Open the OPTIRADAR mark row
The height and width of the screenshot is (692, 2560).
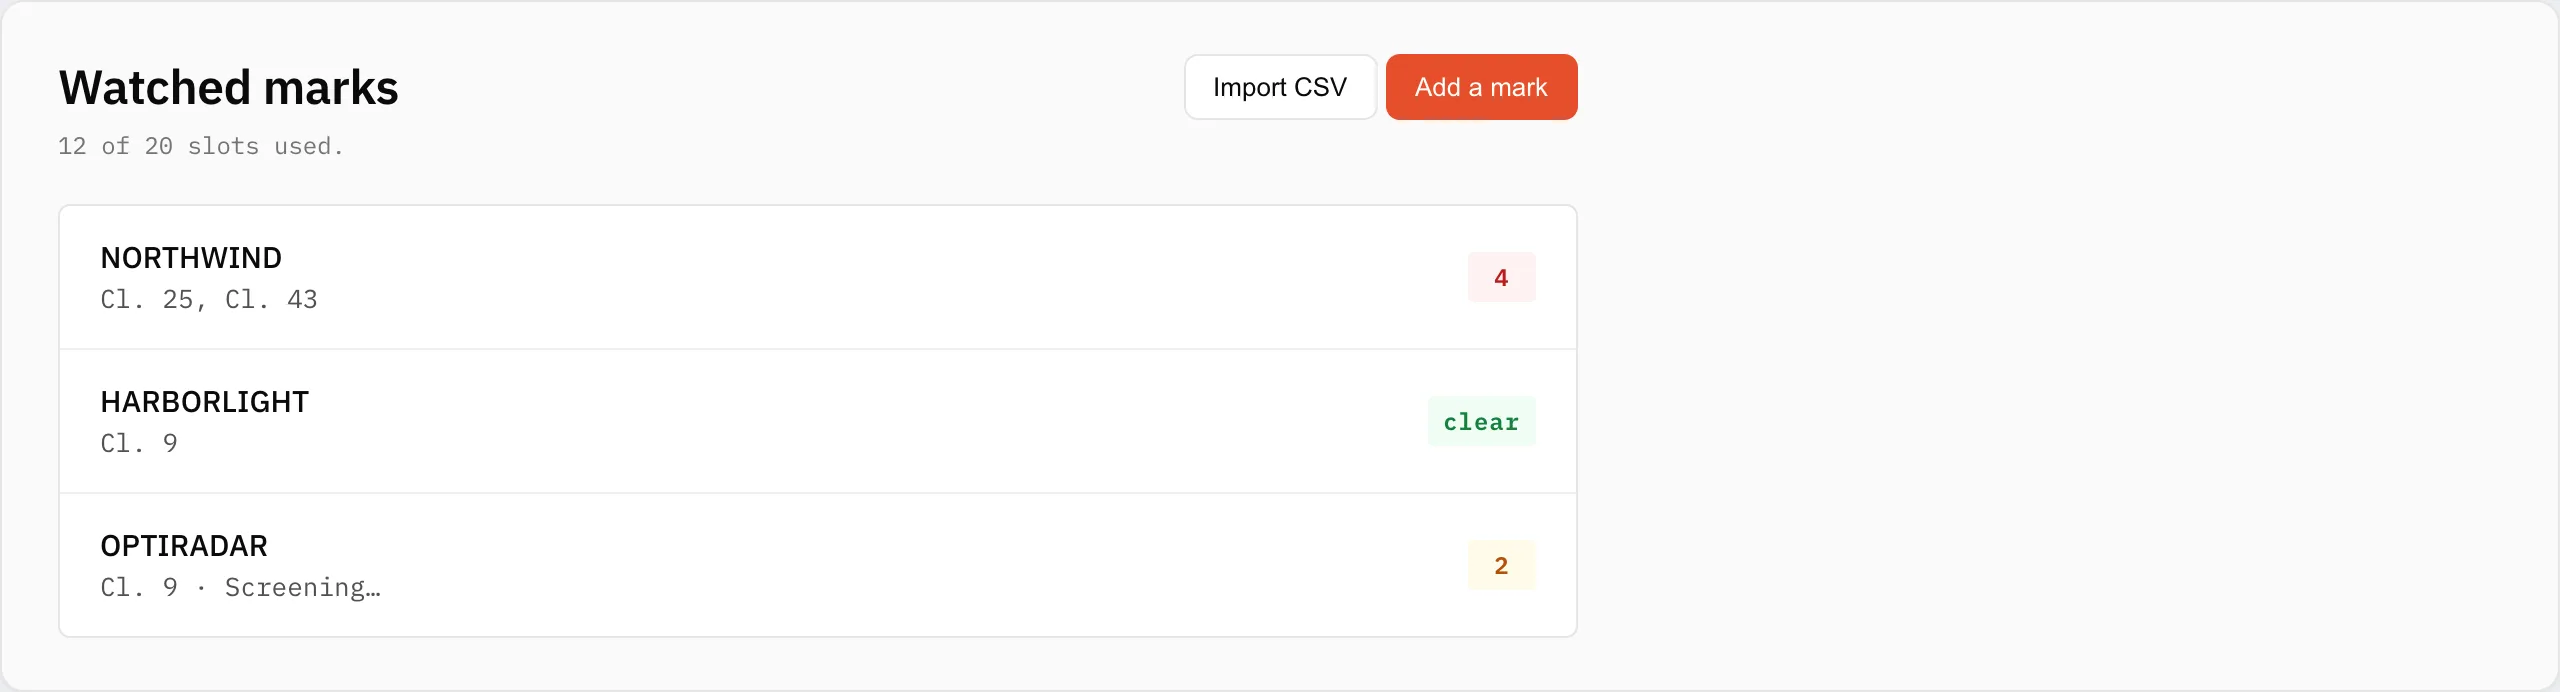pos(818,565)
